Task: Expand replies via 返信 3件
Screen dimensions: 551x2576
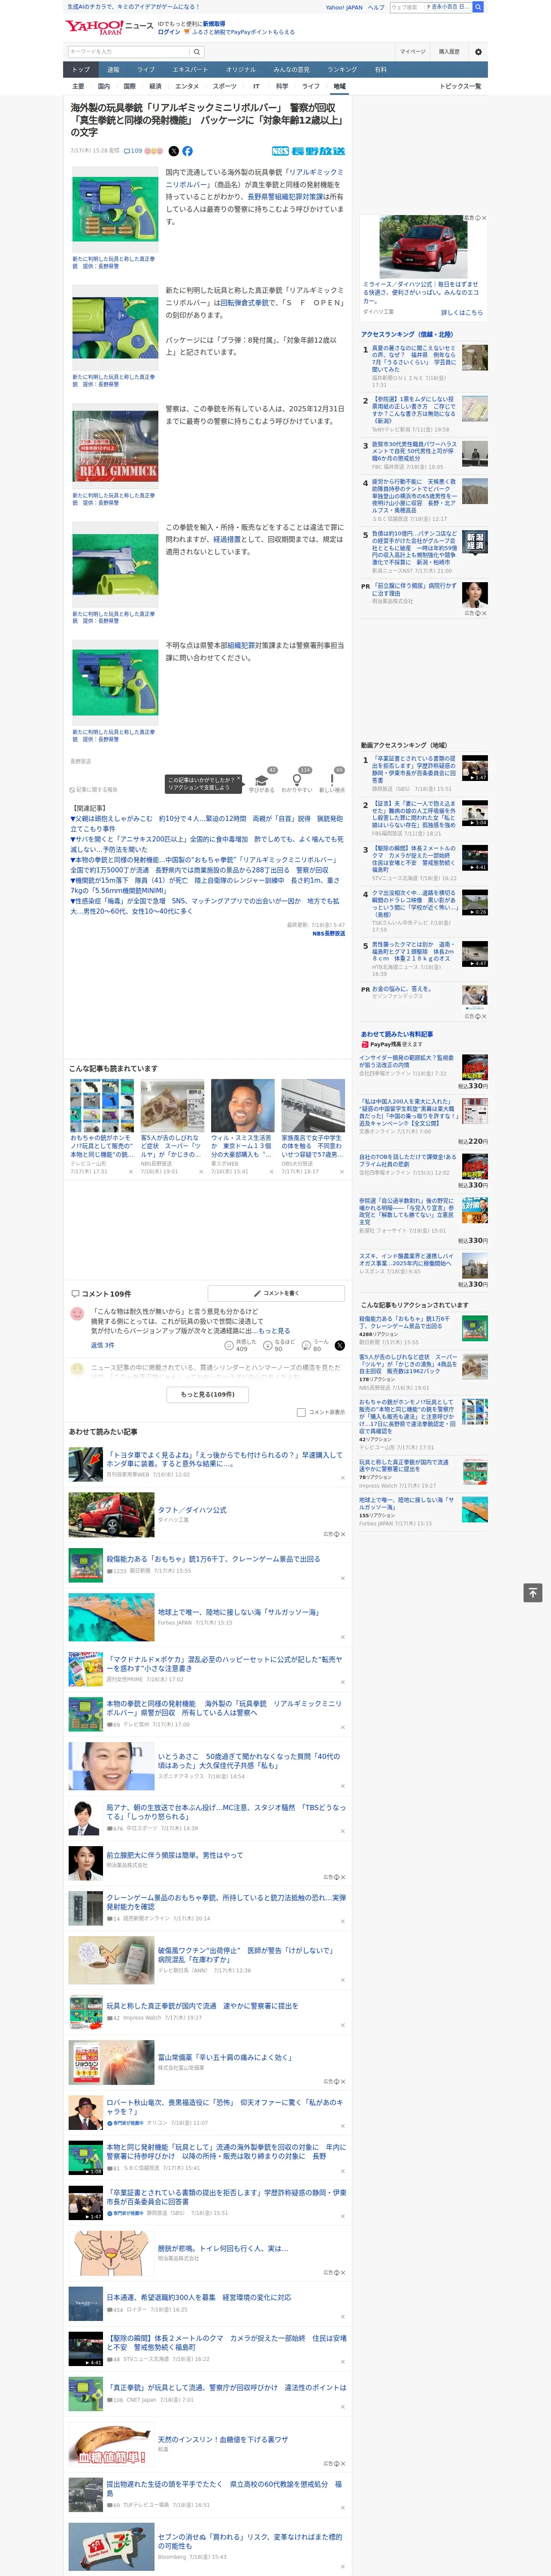Action: coord(103,1345)
